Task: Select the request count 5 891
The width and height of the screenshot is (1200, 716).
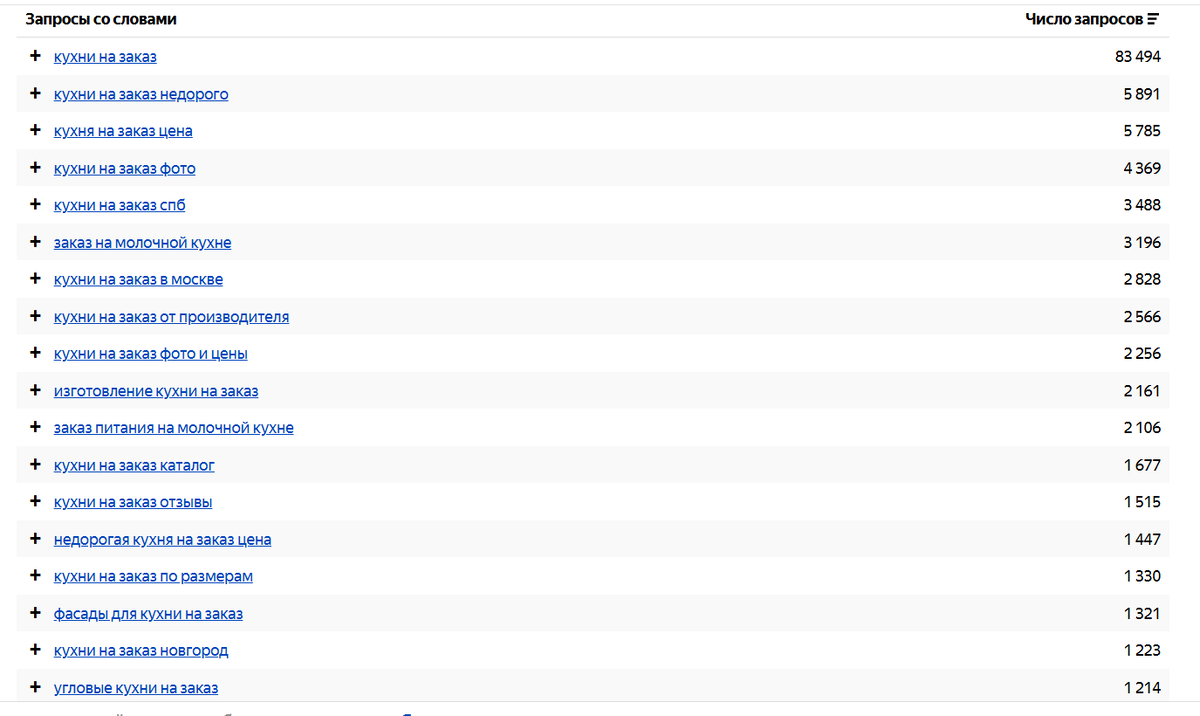Action: point(1142,94)
